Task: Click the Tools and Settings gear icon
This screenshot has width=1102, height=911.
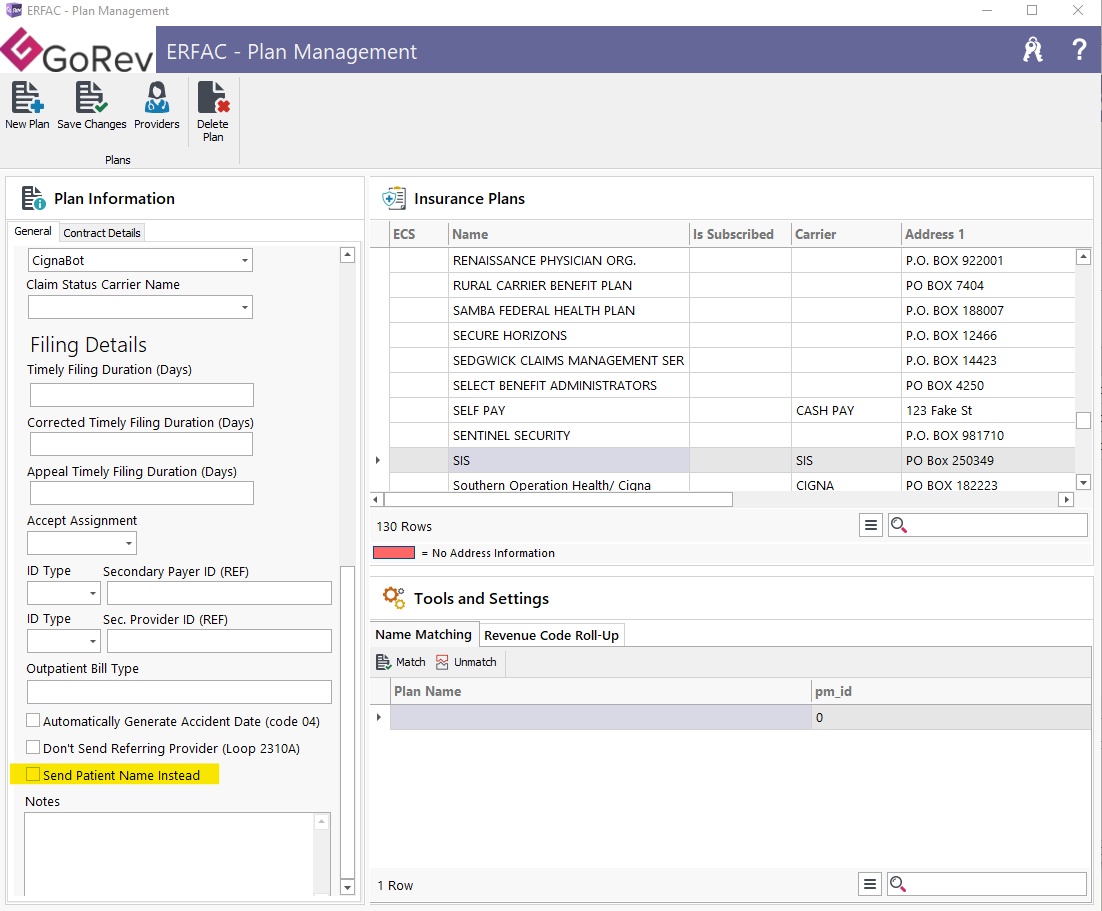Action: click(x=394, y=598)
